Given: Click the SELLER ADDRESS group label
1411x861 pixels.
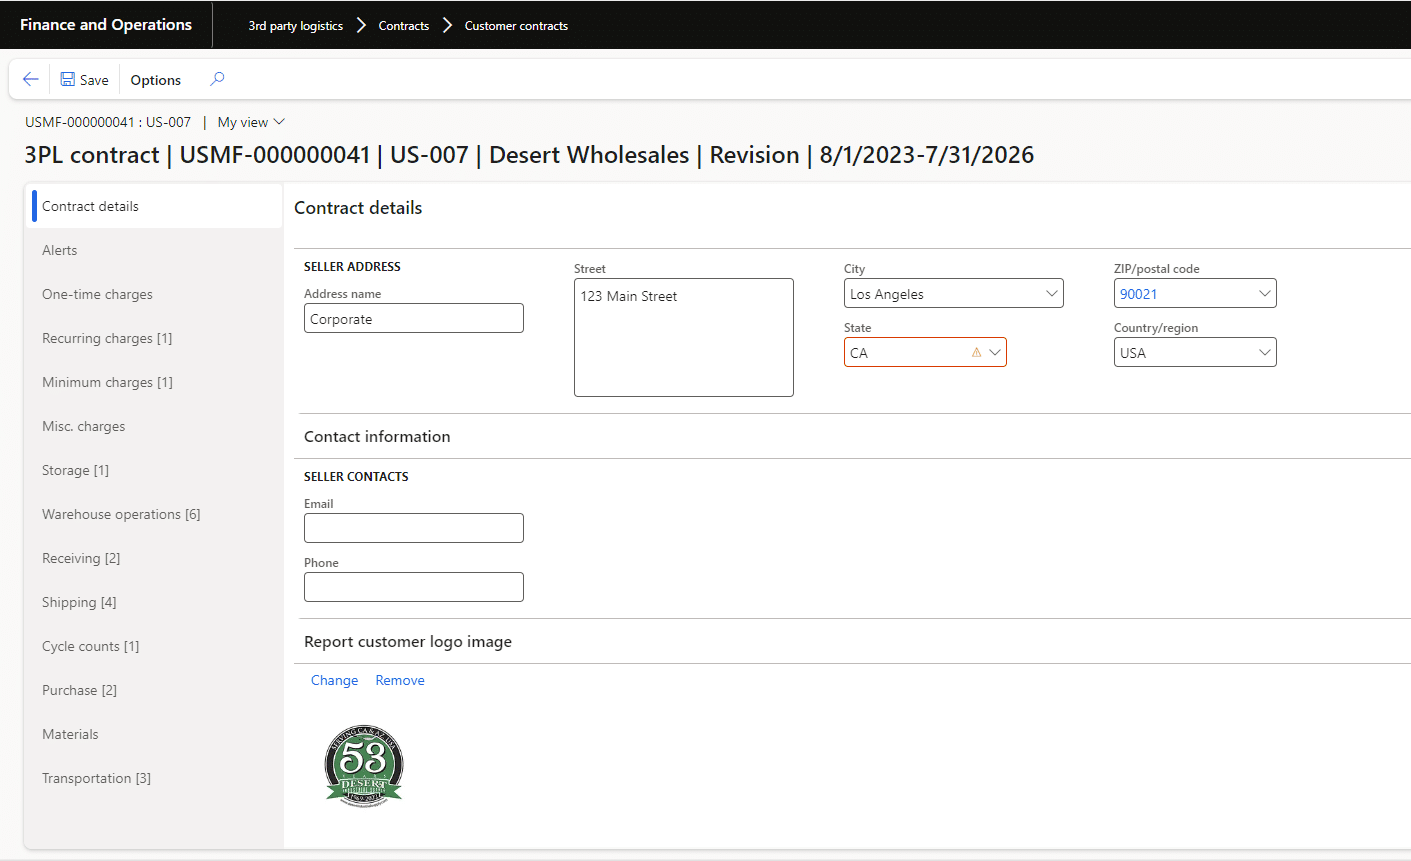Looking at the screenshot, I should pyautogui.click(x=352, y=267).
